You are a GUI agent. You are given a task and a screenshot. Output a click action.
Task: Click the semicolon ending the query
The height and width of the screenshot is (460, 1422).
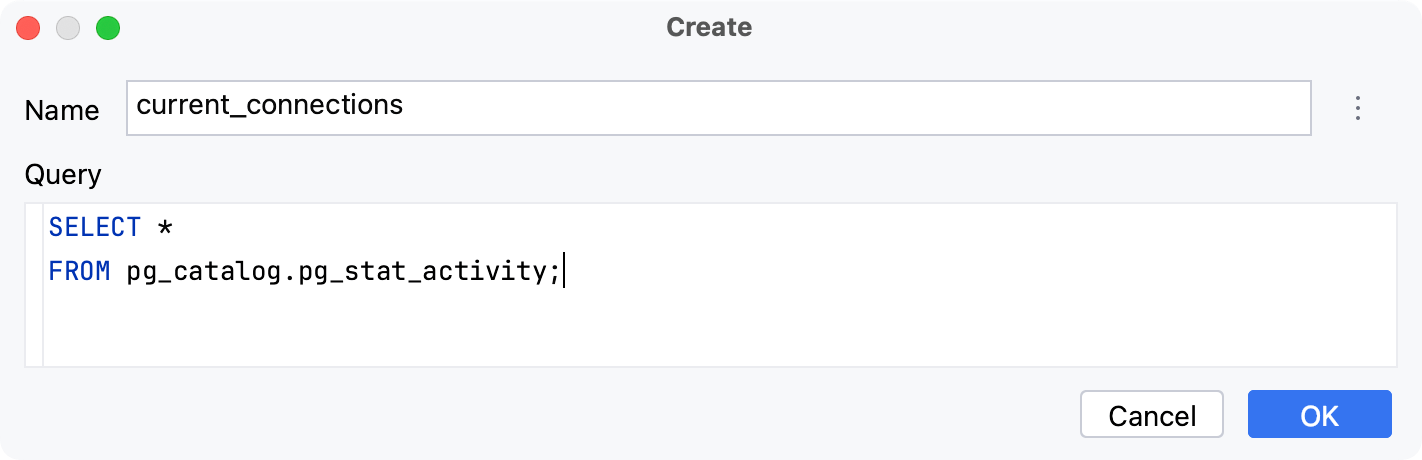555,272
